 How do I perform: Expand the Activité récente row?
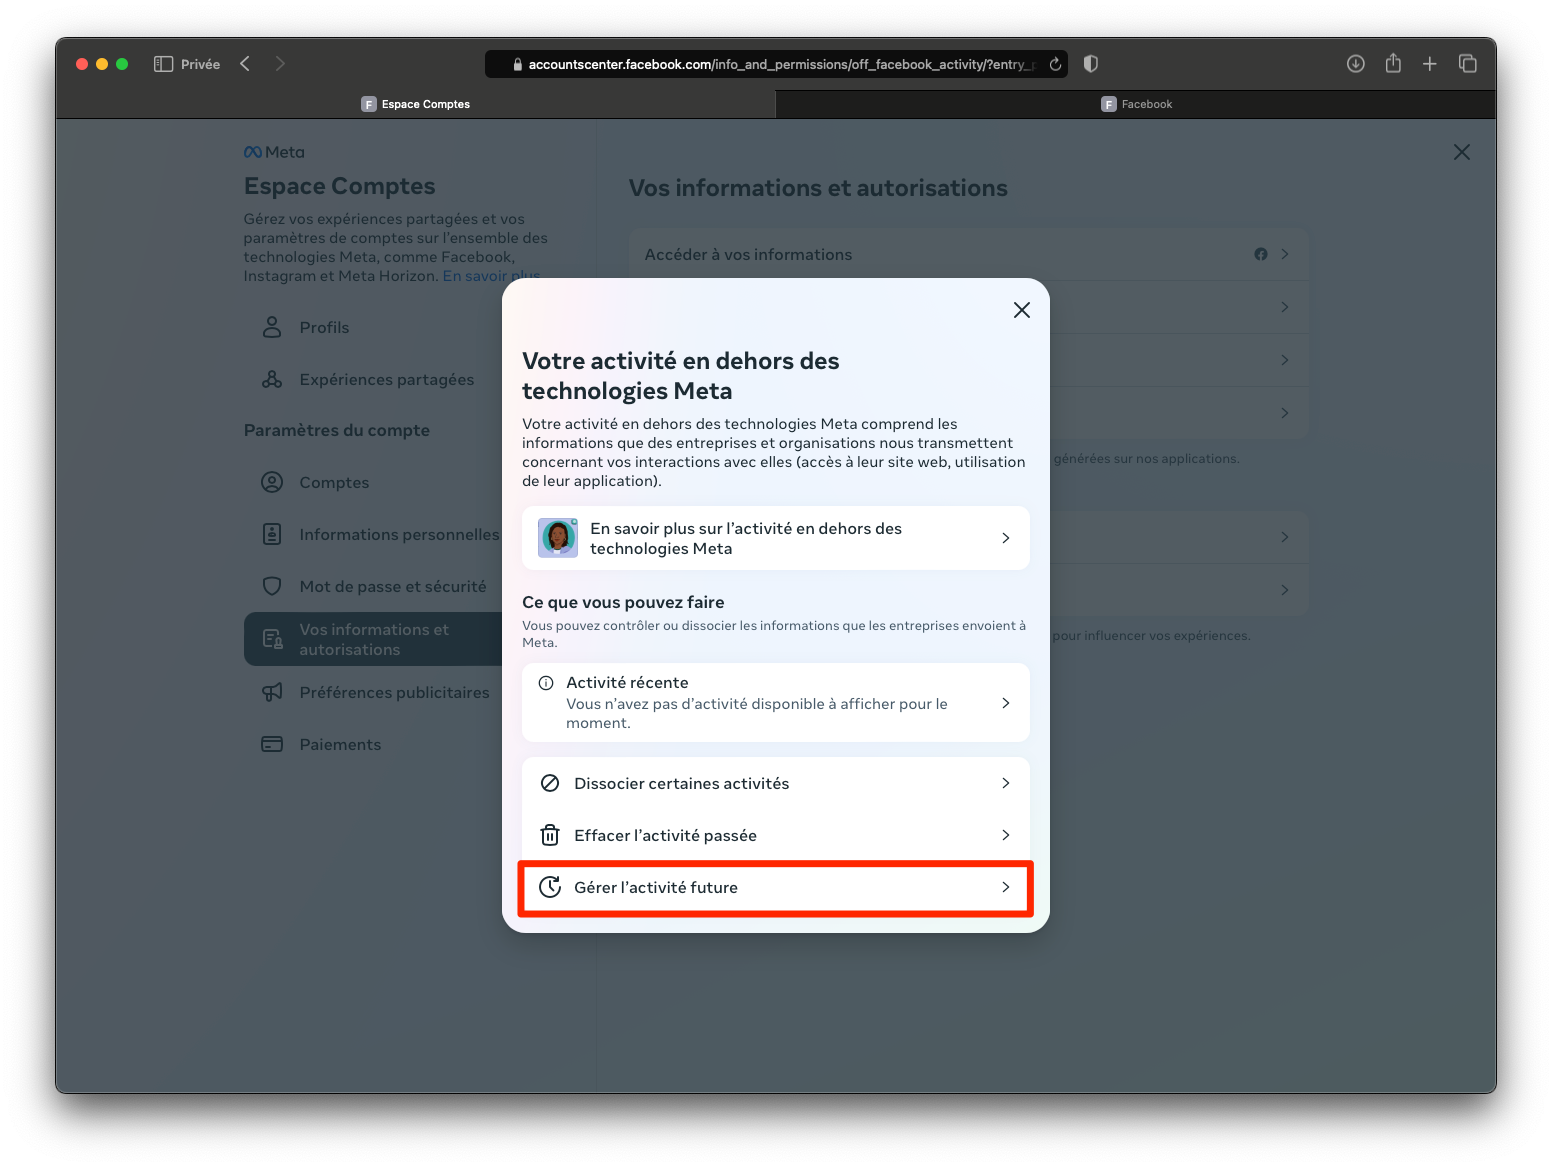click(x=775, y=702)
